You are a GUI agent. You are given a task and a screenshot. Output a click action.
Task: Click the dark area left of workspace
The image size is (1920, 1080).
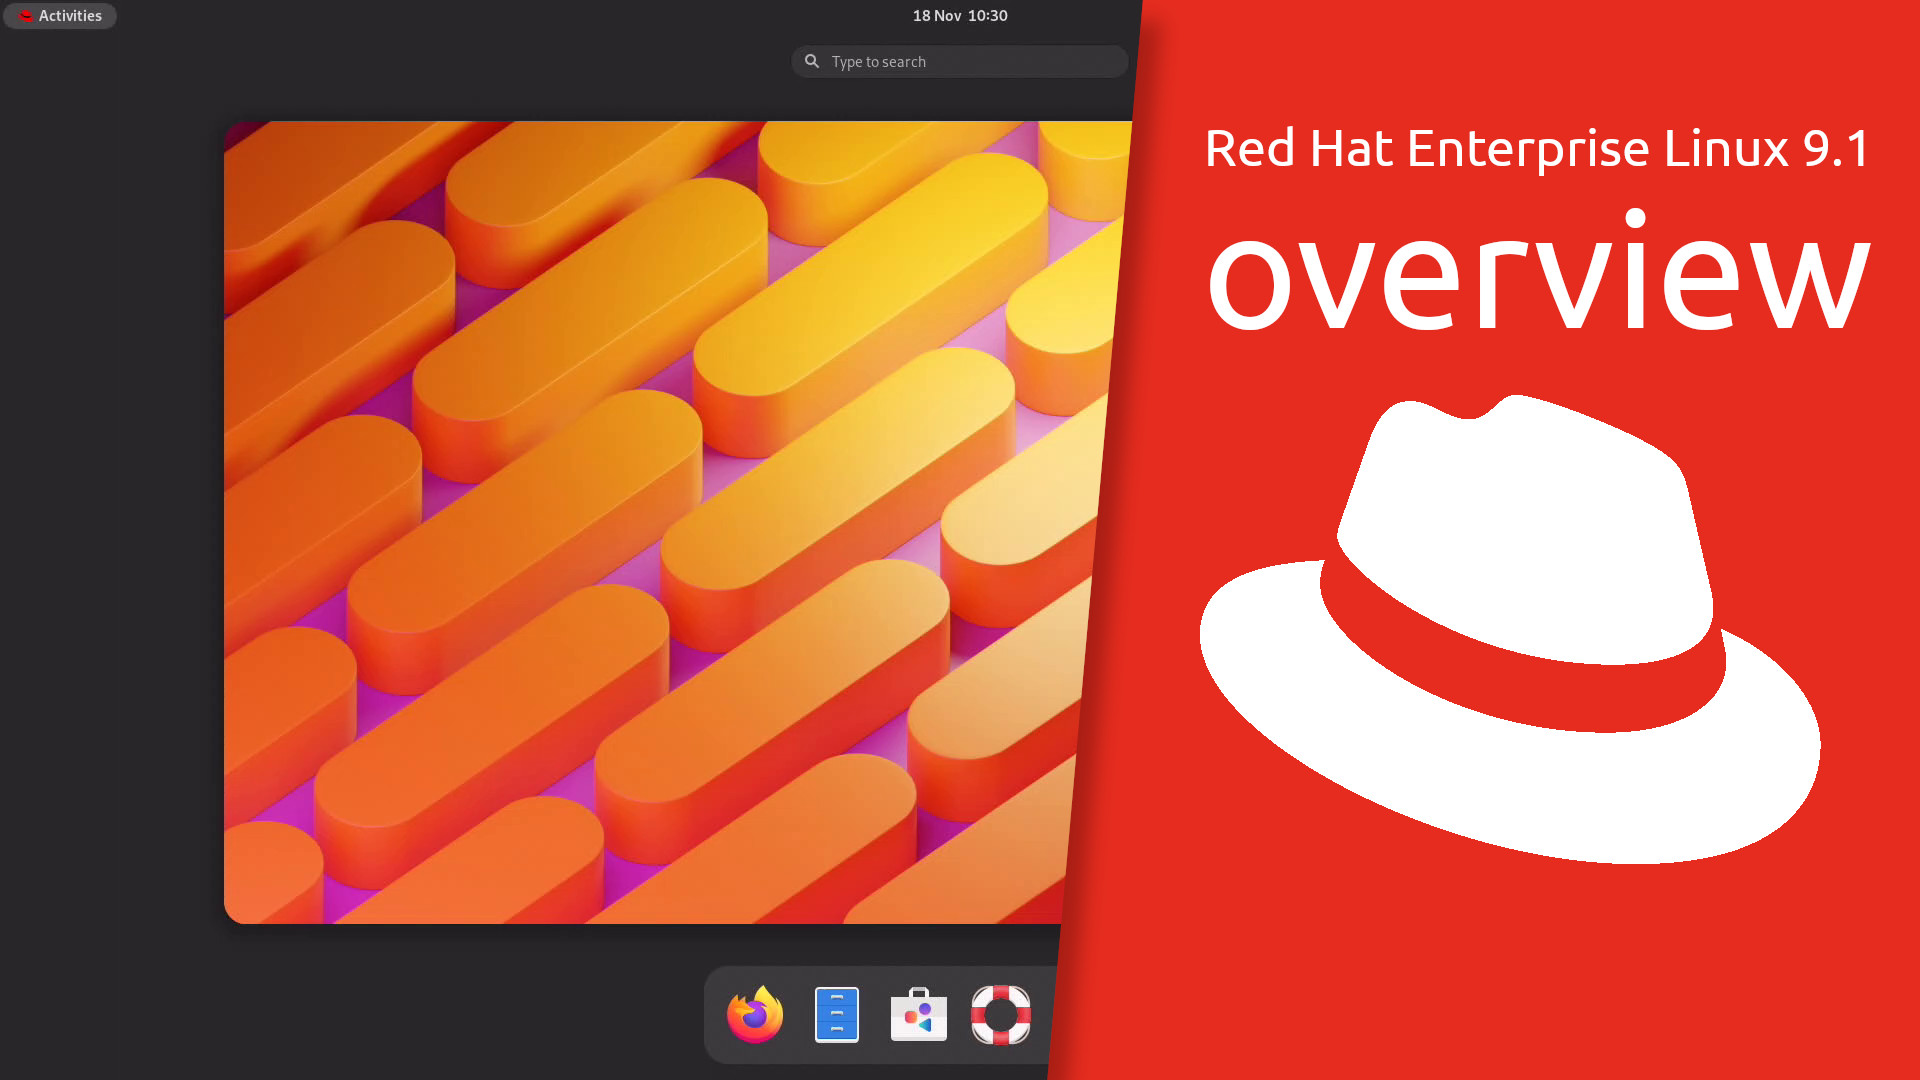[110, 520]
